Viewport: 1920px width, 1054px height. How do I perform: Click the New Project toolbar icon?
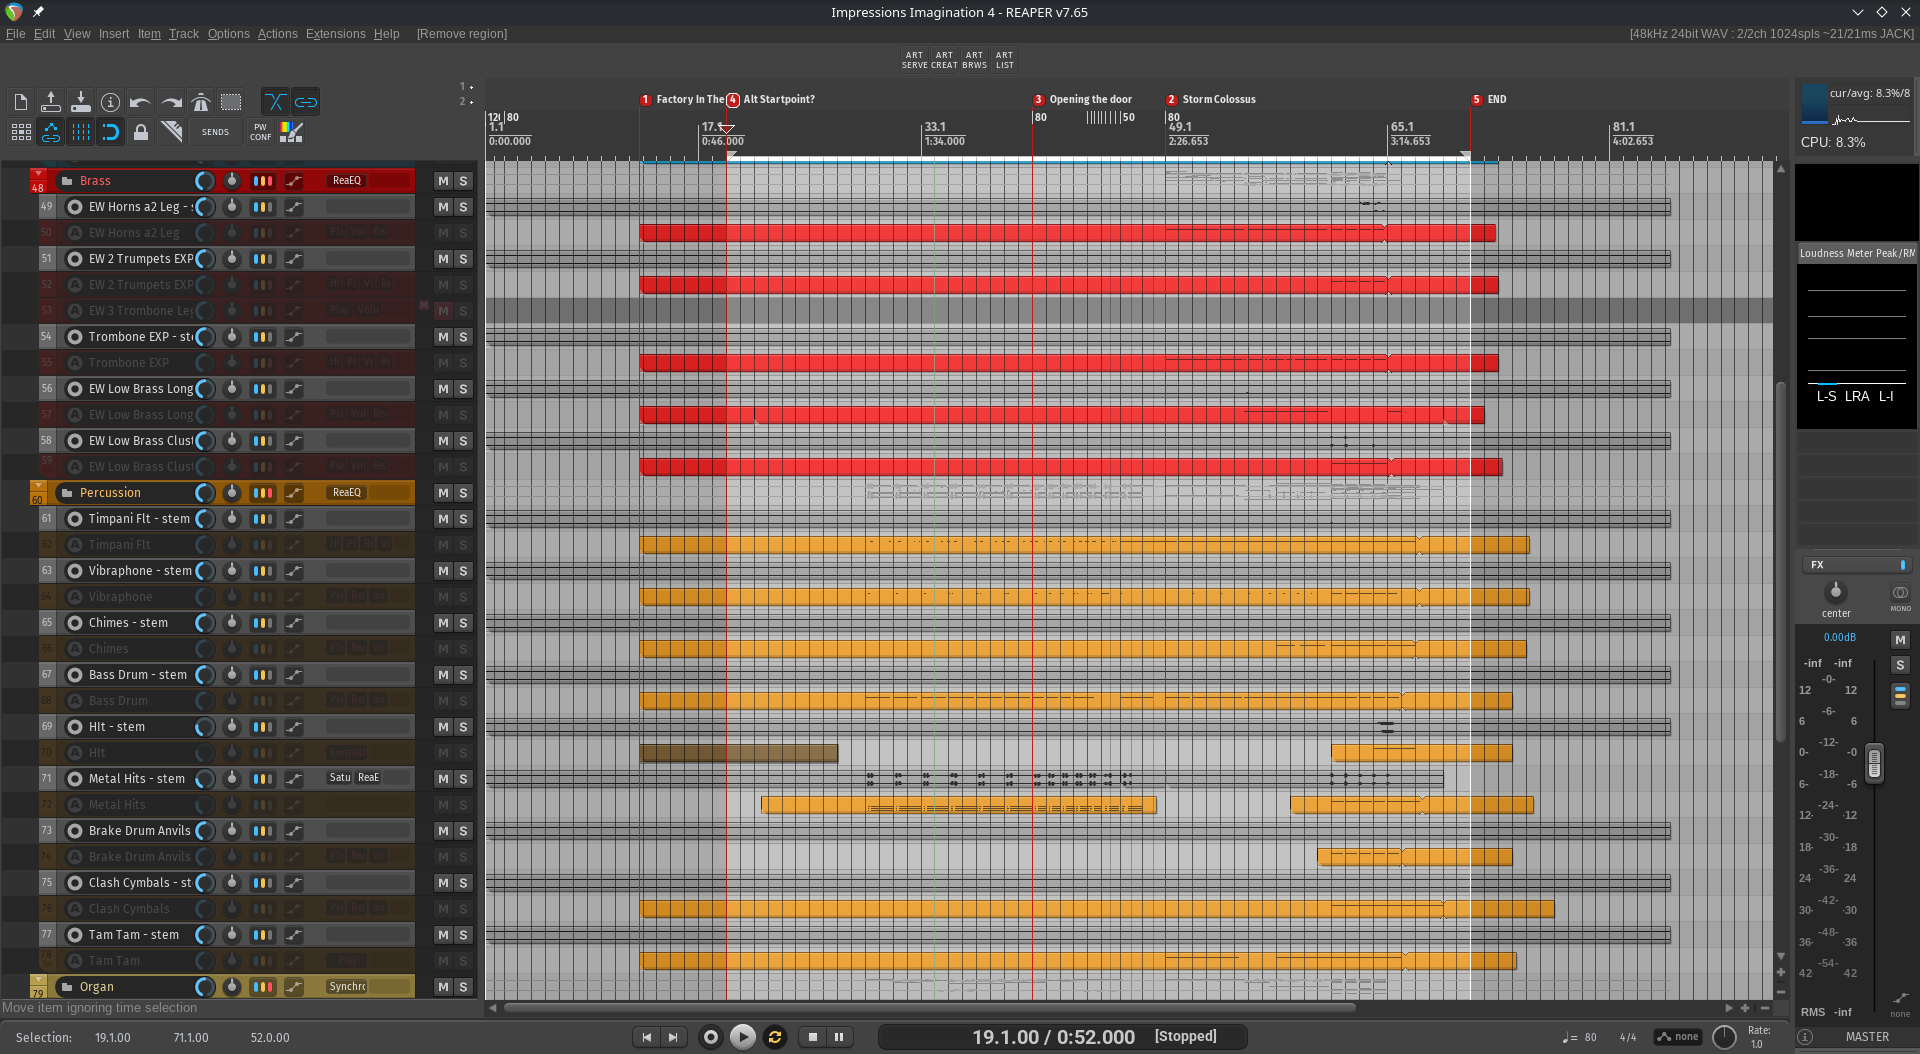click(20, 102)
